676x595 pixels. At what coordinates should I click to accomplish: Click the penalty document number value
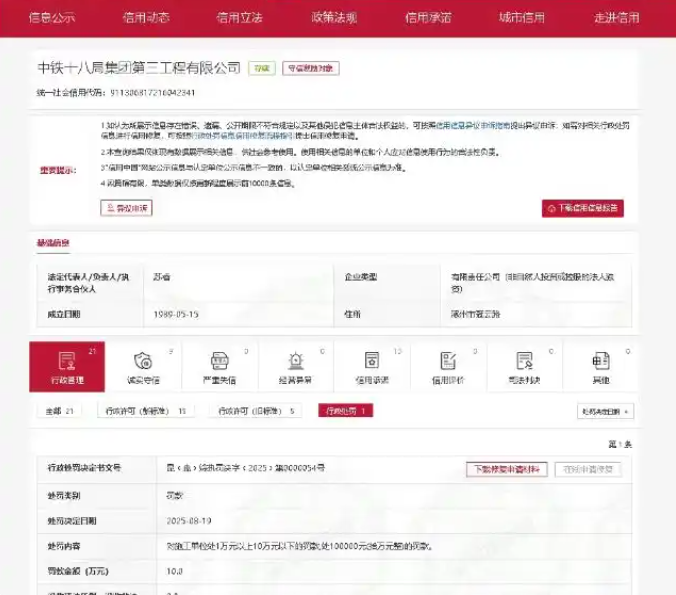pyautogui.click(x=246, y=468)
